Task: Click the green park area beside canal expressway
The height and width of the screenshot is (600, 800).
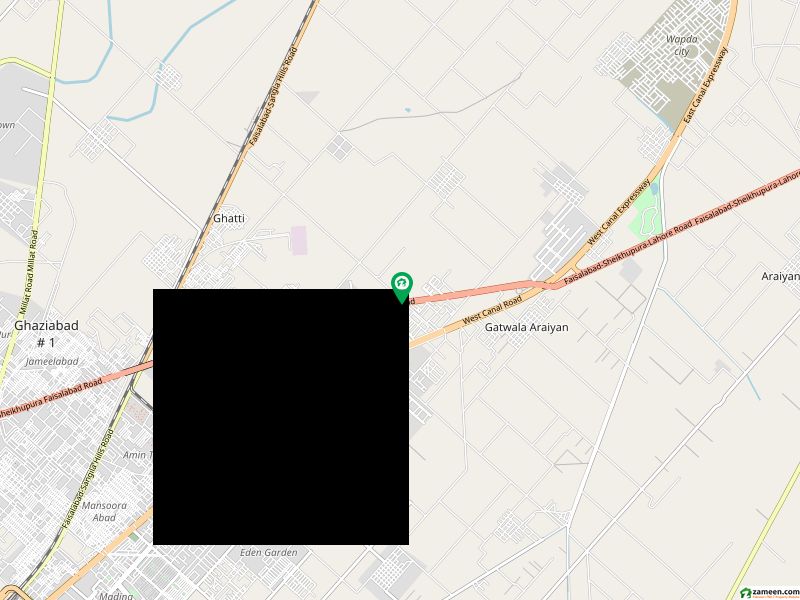Action: 645,213
